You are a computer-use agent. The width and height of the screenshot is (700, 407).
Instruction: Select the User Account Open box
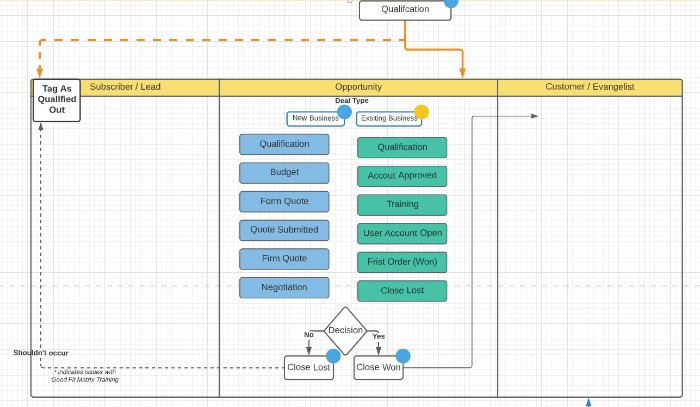[x=402, y=233]
